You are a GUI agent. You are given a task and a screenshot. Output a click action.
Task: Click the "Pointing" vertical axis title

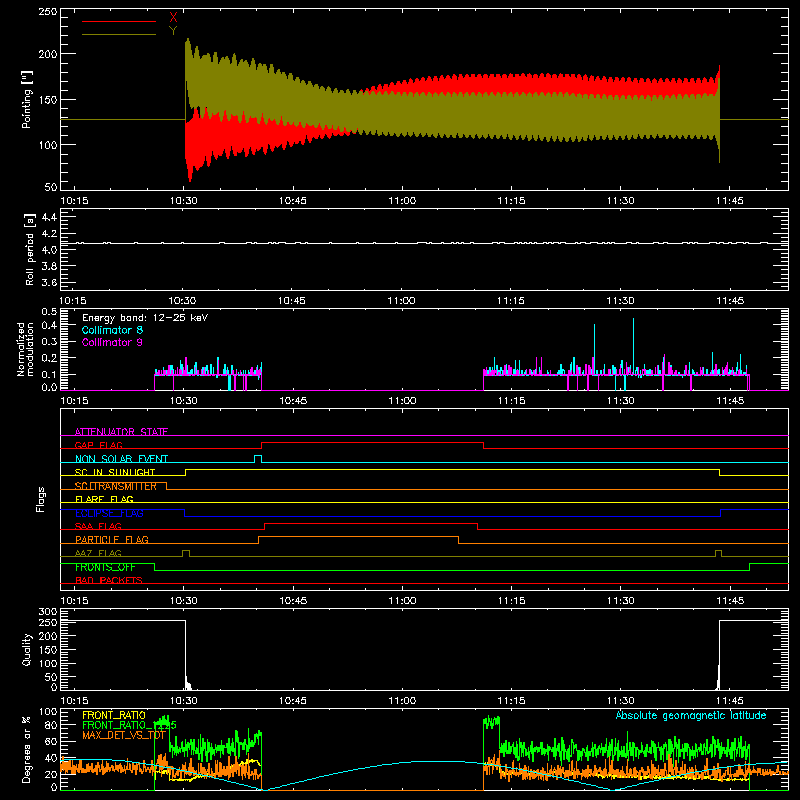click(27, 99)
